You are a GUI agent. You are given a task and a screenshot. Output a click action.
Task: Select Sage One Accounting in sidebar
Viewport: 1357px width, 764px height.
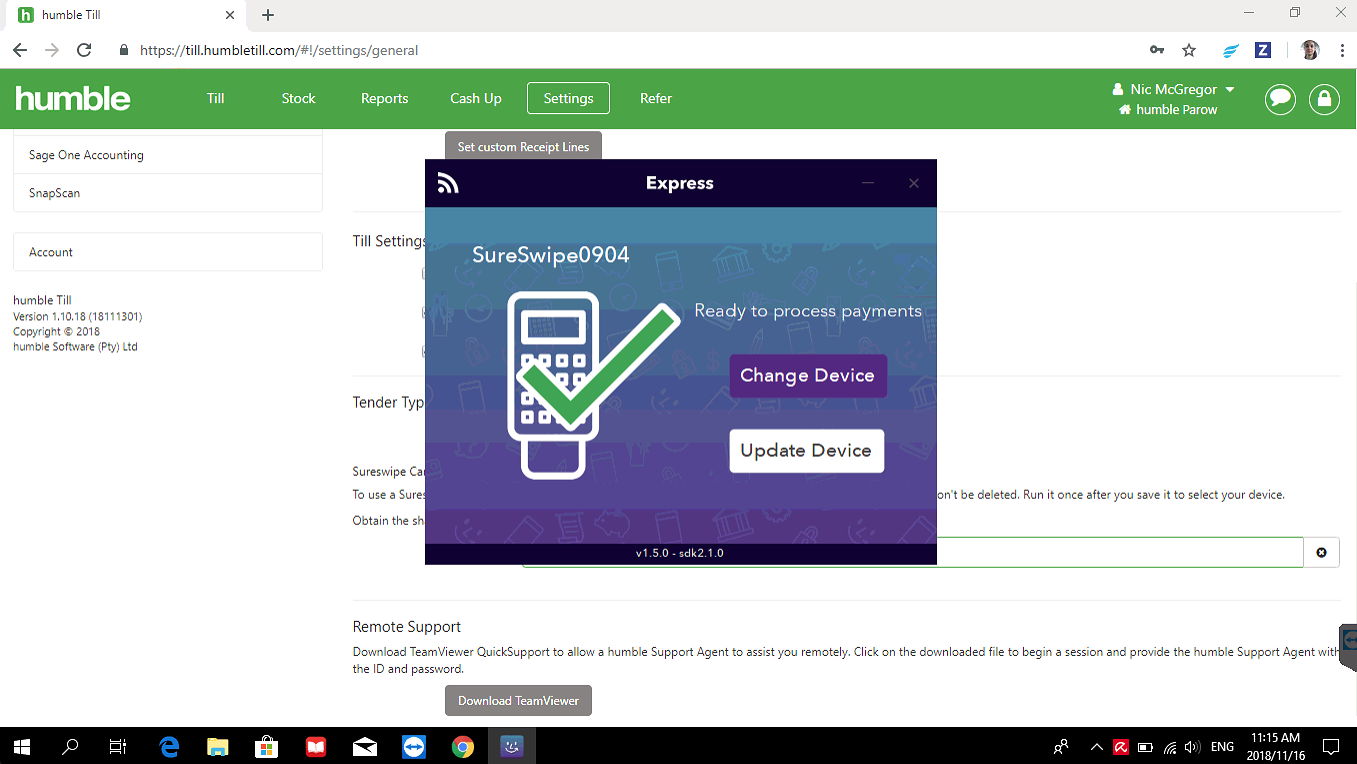coord(168,155)
